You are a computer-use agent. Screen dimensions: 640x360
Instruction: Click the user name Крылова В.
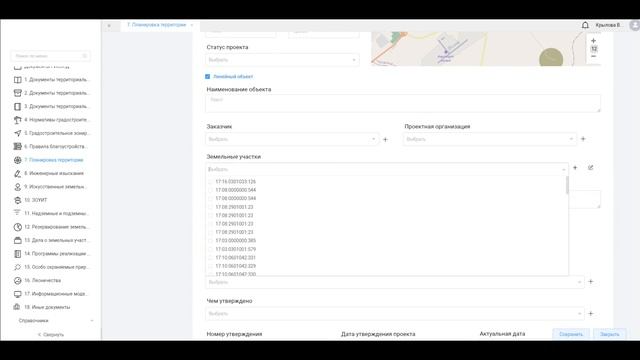[x=608, y=25]
